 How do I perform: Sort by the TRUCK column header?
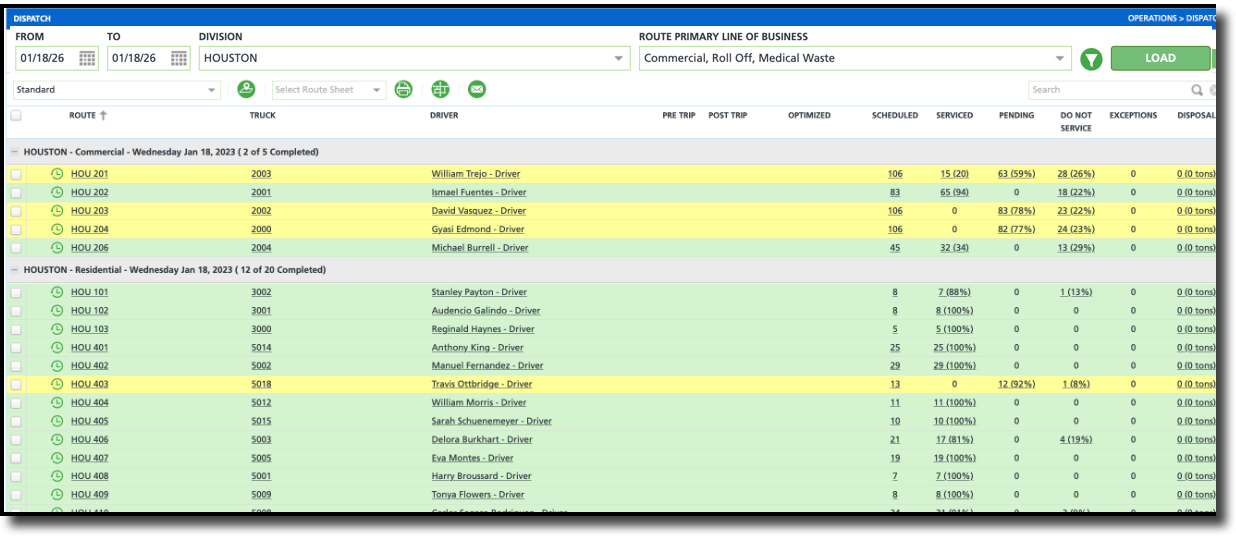262,115
